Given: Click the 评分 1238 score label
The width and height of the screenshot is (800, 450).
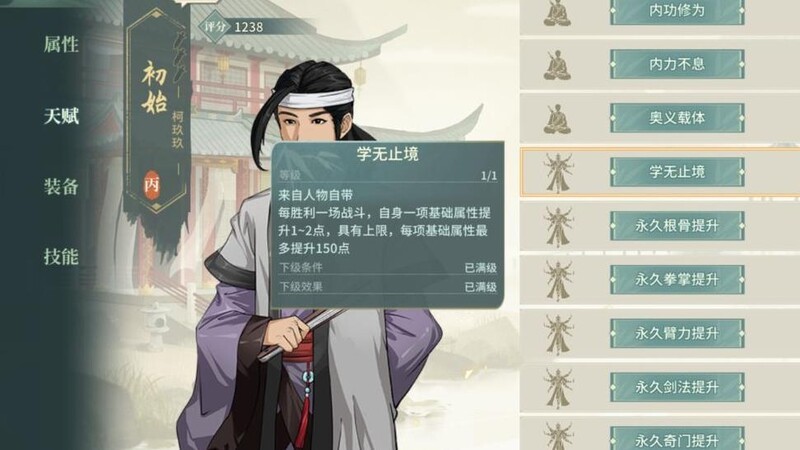Looking at the screenshot, I should click(234, 27).
